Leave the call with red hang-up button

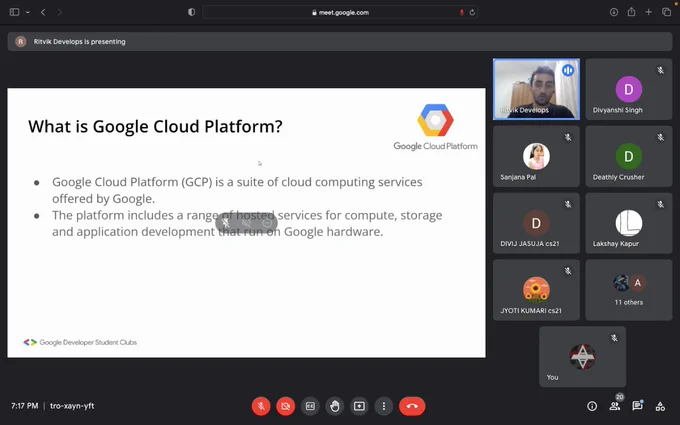pyautogui.click(x=412, y=406)
